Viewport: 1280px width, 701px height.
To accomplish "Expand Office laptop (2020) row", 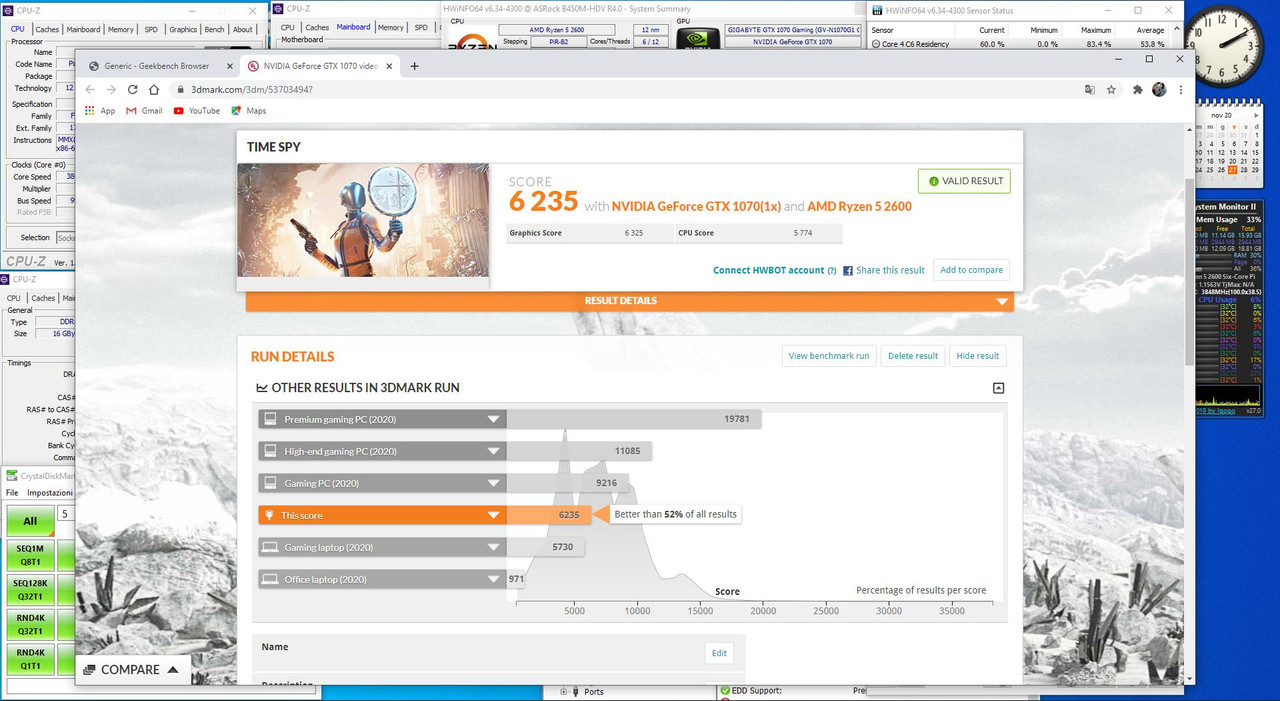I will pos(493,580).
